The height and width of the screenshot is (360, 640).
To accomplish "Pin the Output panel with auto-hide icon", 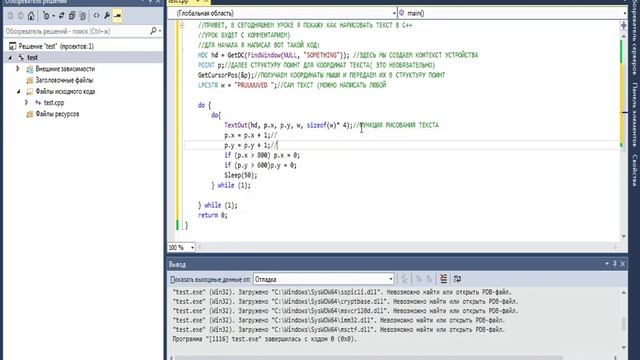I will tap(615, 264).
